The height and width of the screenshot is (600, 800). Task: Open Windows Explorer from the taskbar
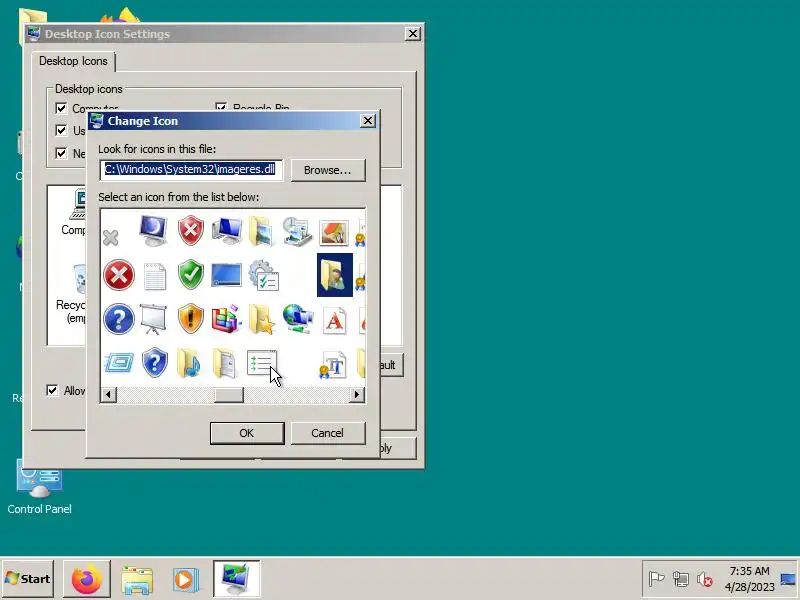pyautogui.click(x=137, y=579)
